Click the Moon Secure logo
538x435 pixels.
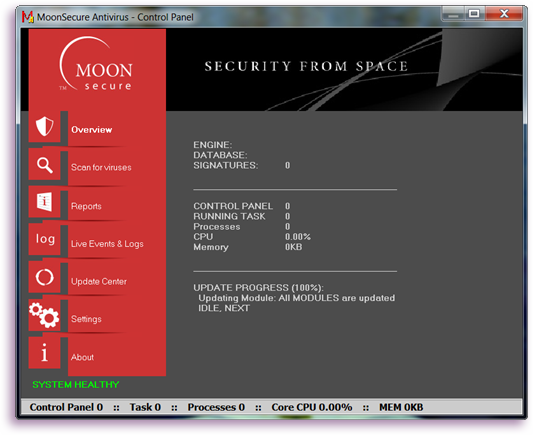[96, 64]
